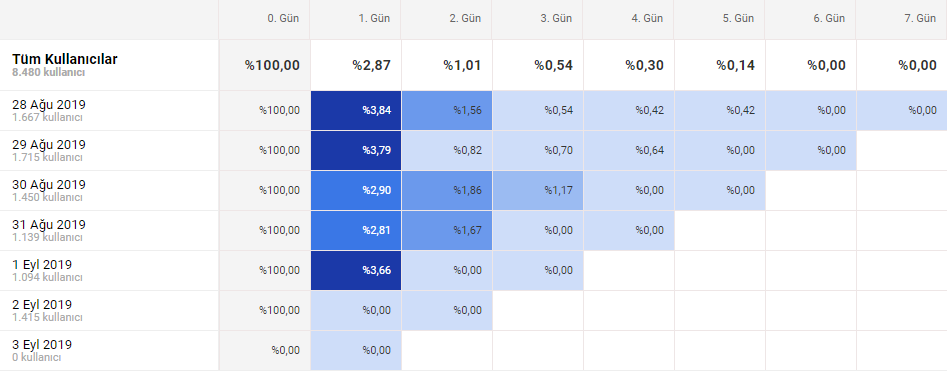Screen dimensions: 947x381
Task: Click the %0,64 cell for 29 Ağu
Action: pyautogui.click(x=629, y=150)
